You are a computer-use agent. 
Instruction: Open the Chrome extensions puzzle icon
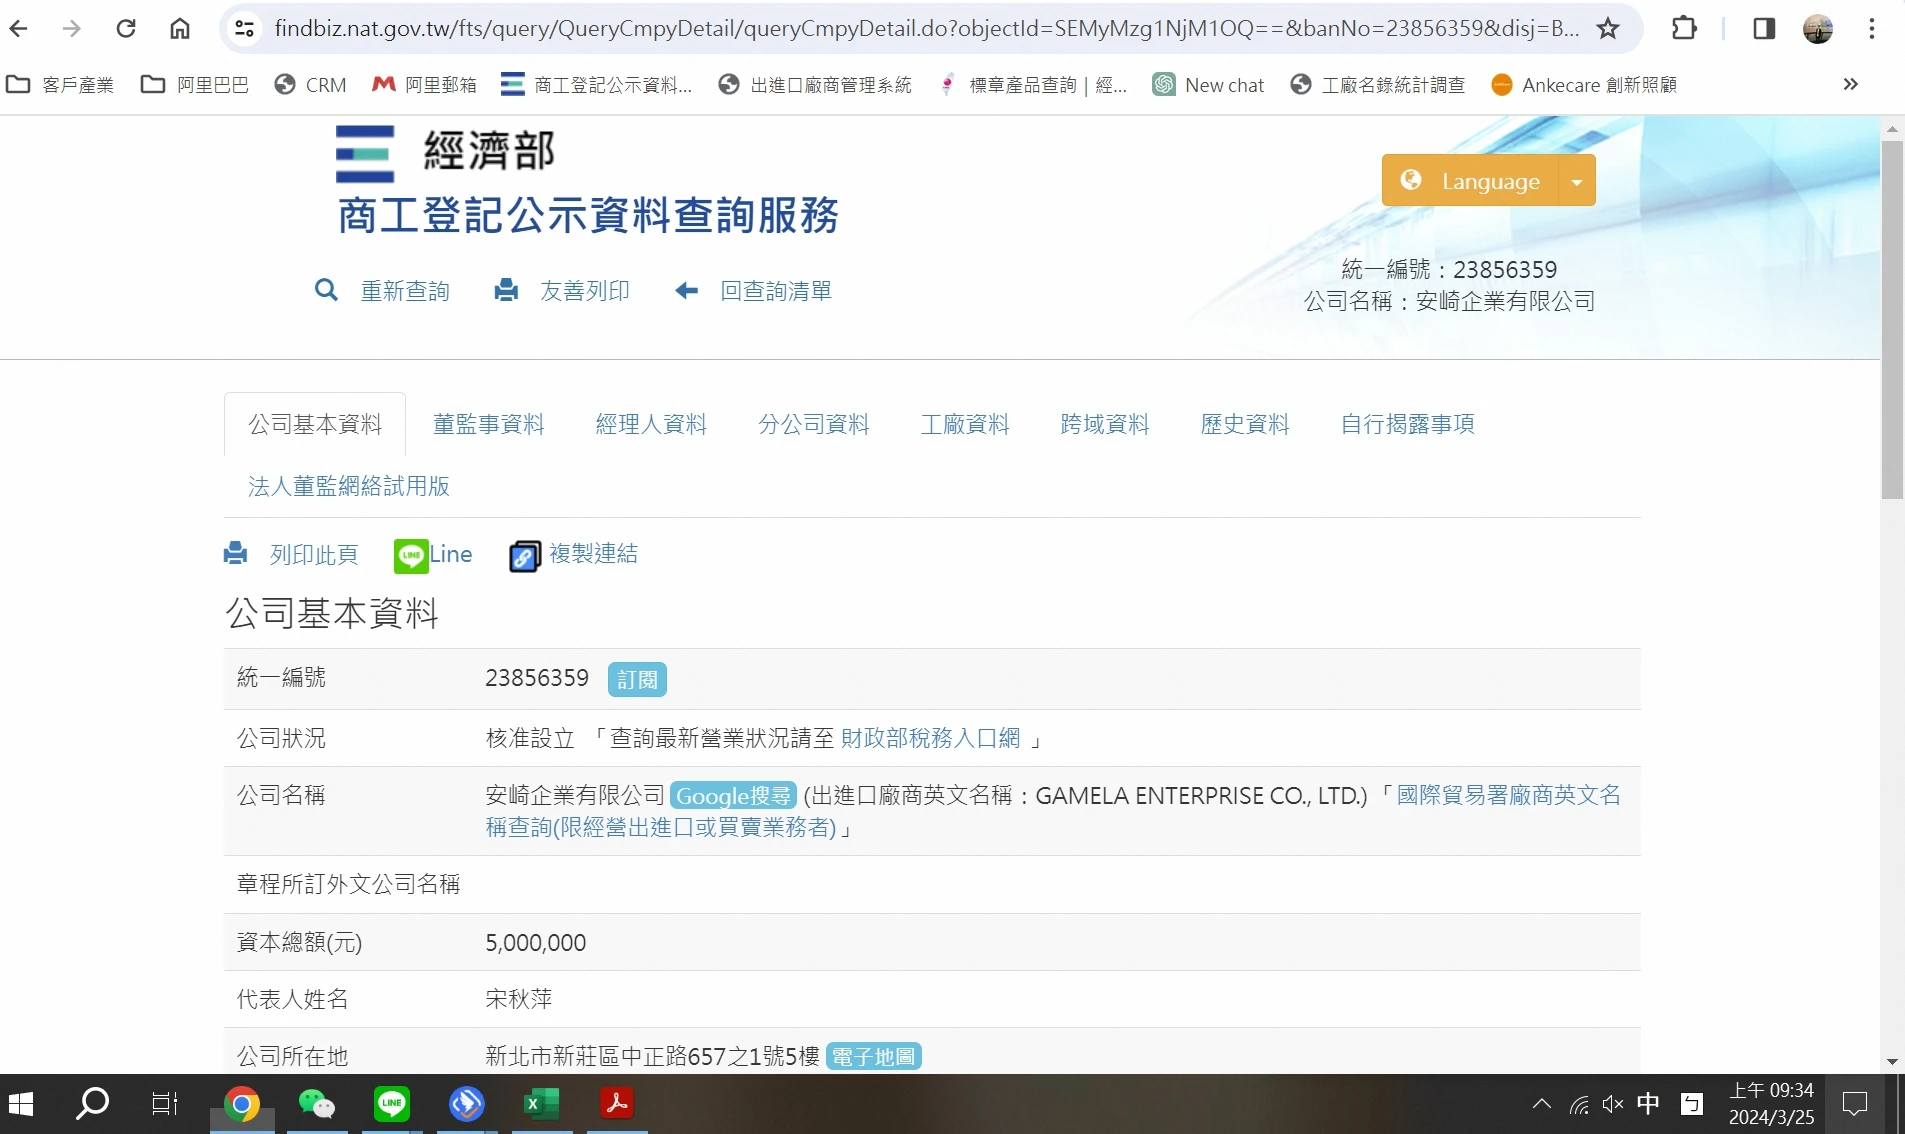click(x=1684, y=28)
